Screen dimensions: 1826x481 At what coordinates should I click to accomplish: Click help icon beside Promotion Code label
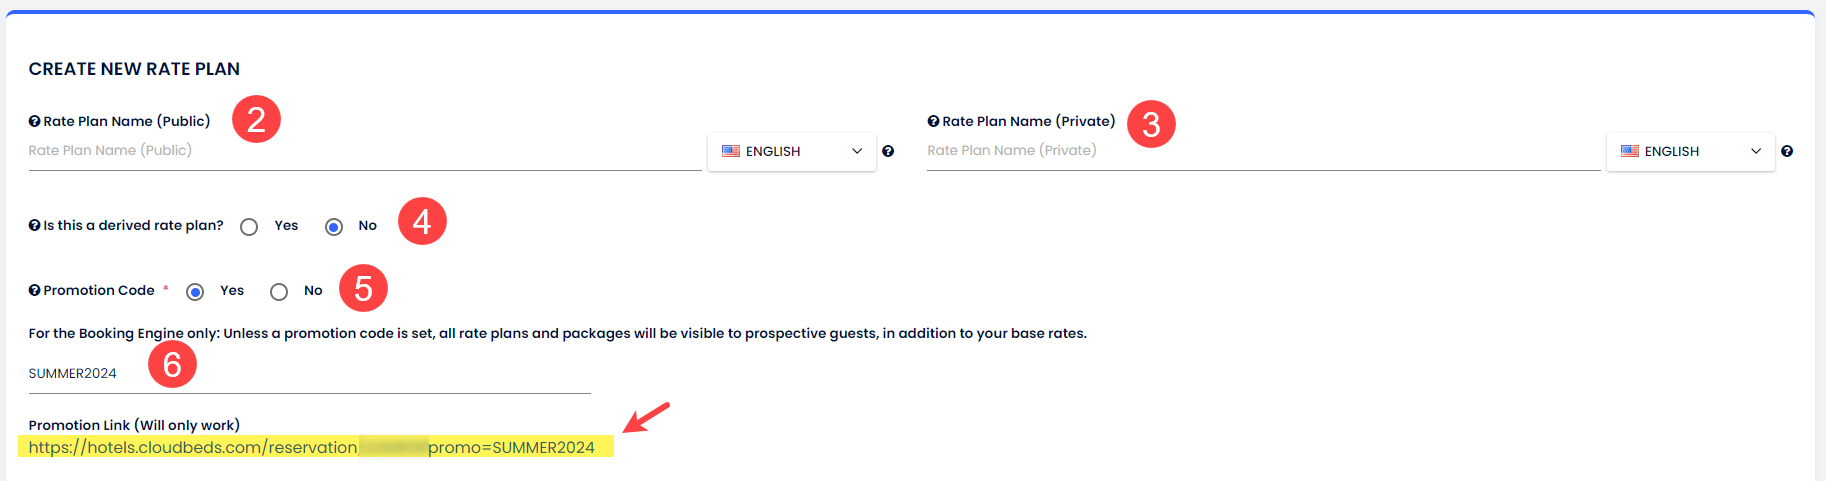[x=34, y=290]
